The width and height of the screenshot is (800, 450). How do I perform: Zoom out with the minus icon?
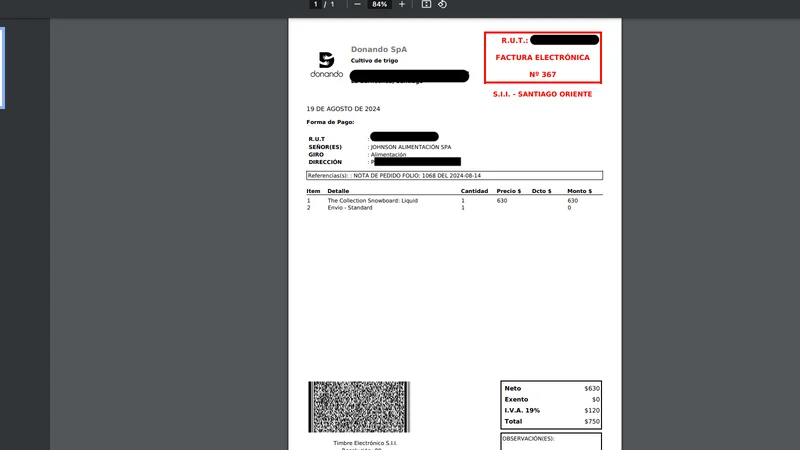tap(357, 4)
